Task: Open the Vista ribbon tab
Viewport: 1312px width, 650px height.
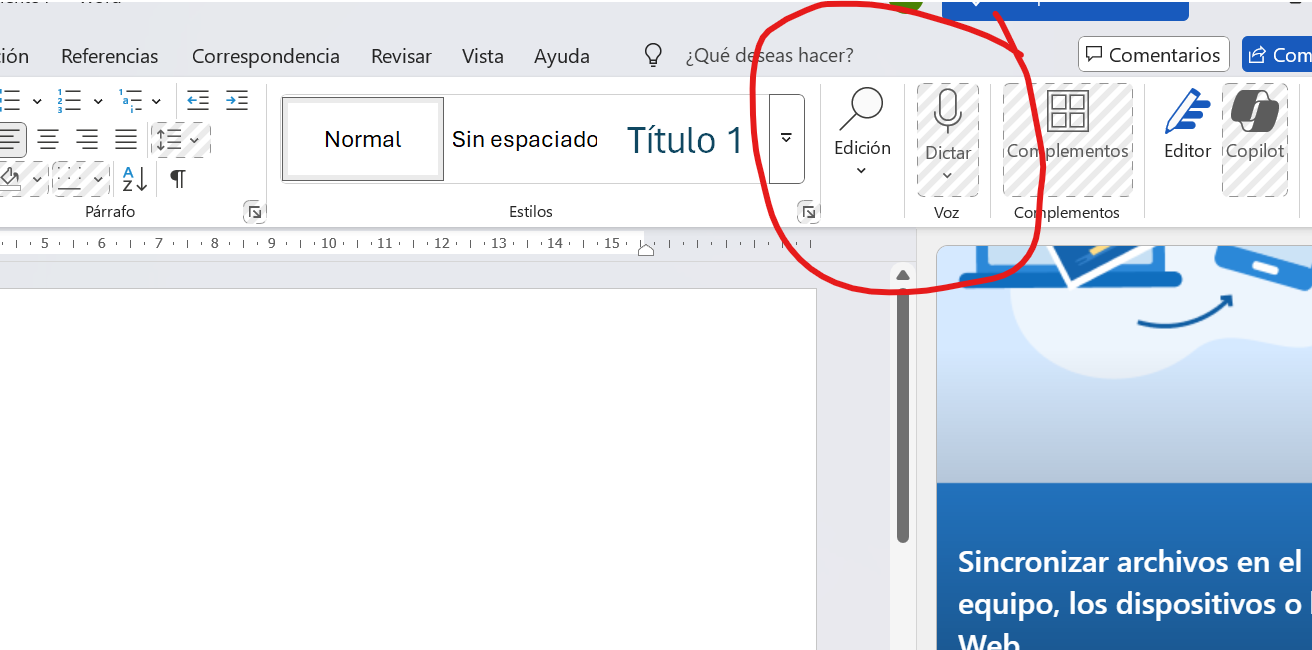Action: click(482, 56)
